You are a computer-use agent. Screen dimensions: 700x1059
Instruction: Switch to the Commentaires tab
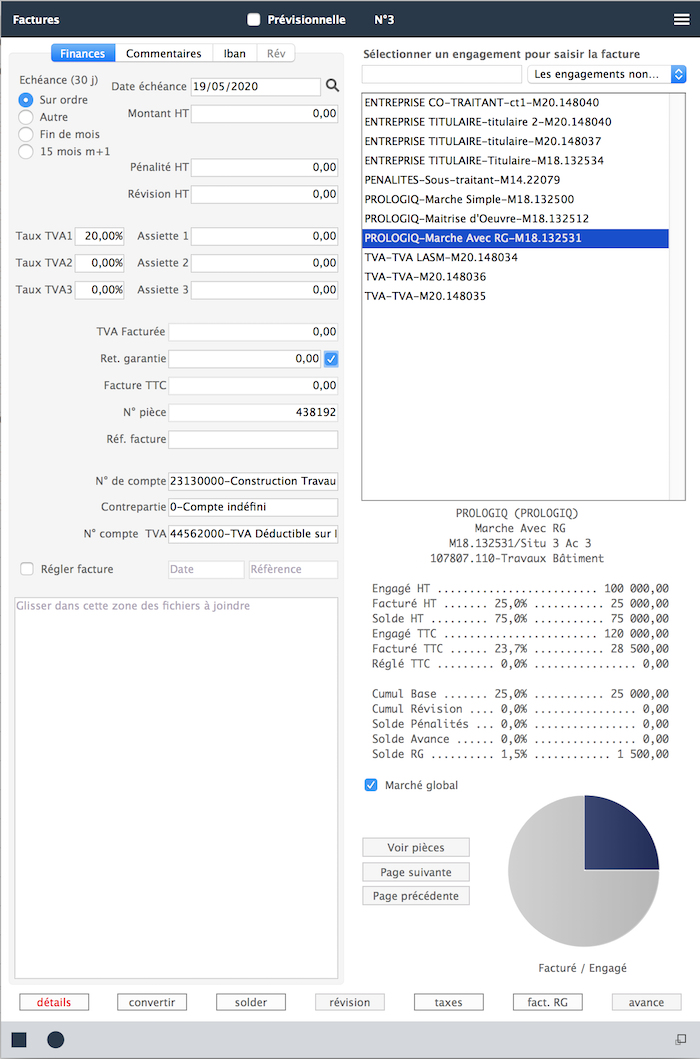click(x=164, y=53)
